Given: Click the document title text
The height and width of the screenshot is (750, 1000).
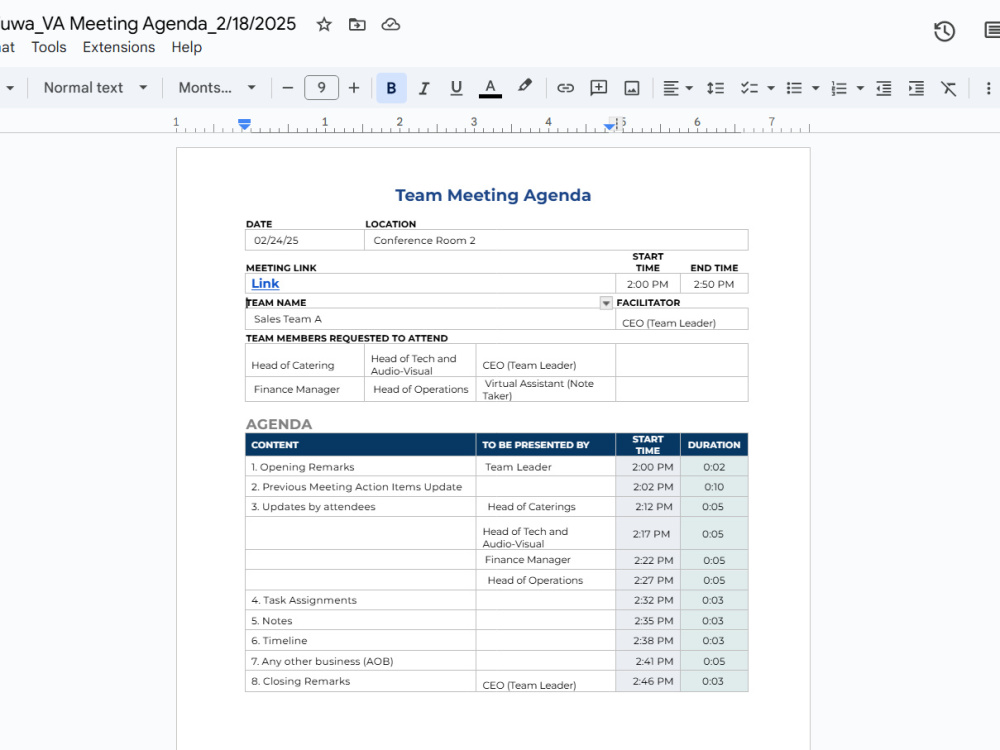Looking at the screenshot, I should point(148,24).
